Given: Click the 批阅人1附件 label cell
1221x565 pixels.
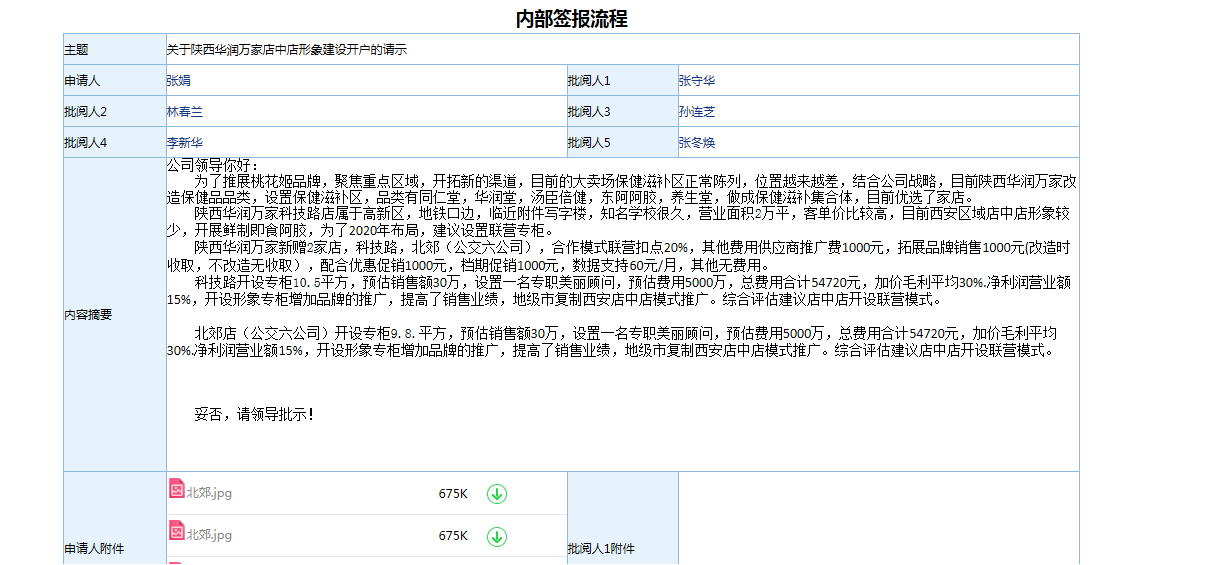Looking at the screenshot, I should (x=601, y=549).
